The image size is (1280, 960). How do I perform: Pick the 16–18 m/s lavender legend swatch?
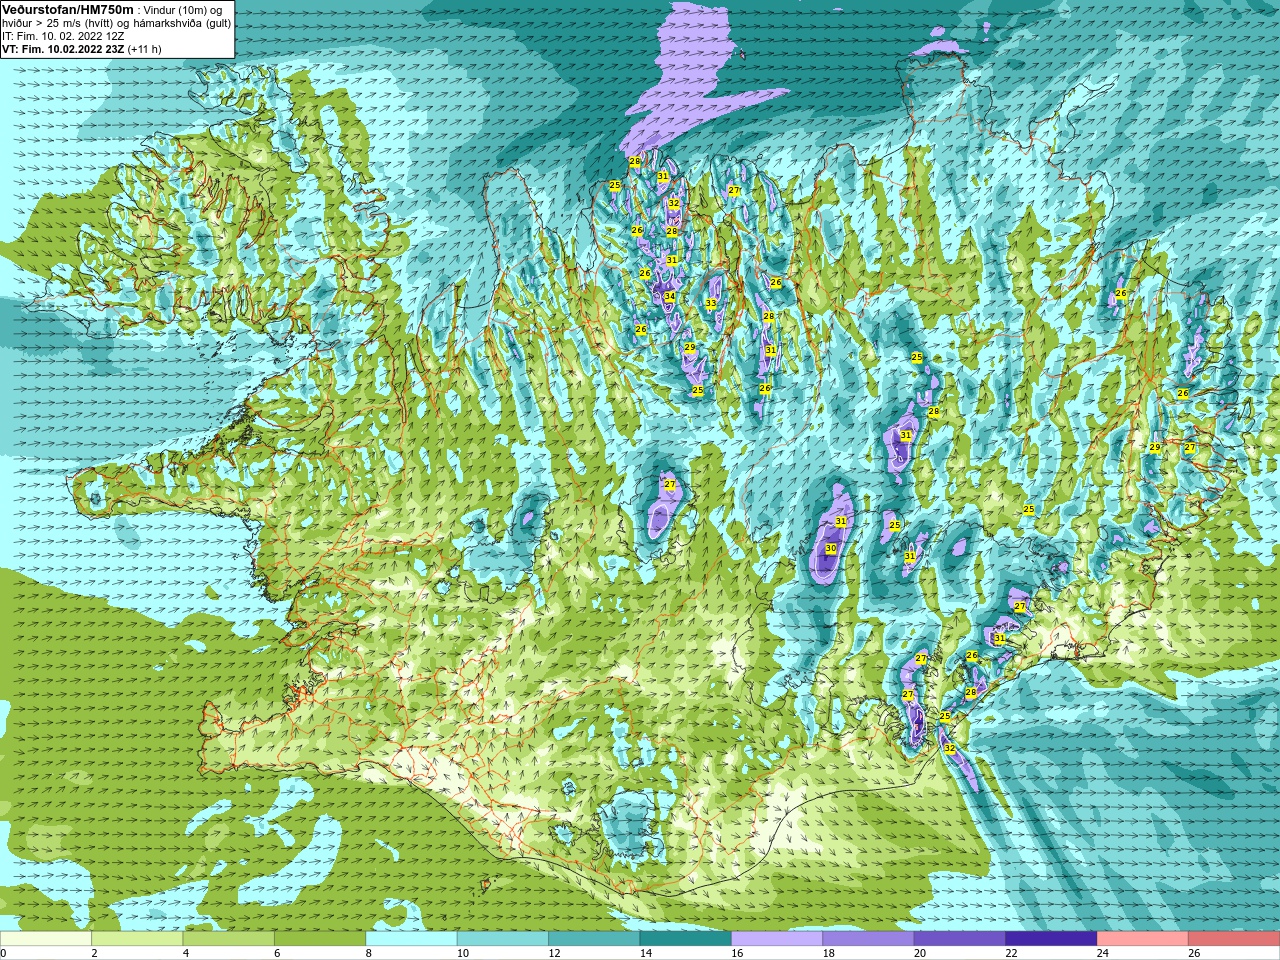tap(777, 939)
